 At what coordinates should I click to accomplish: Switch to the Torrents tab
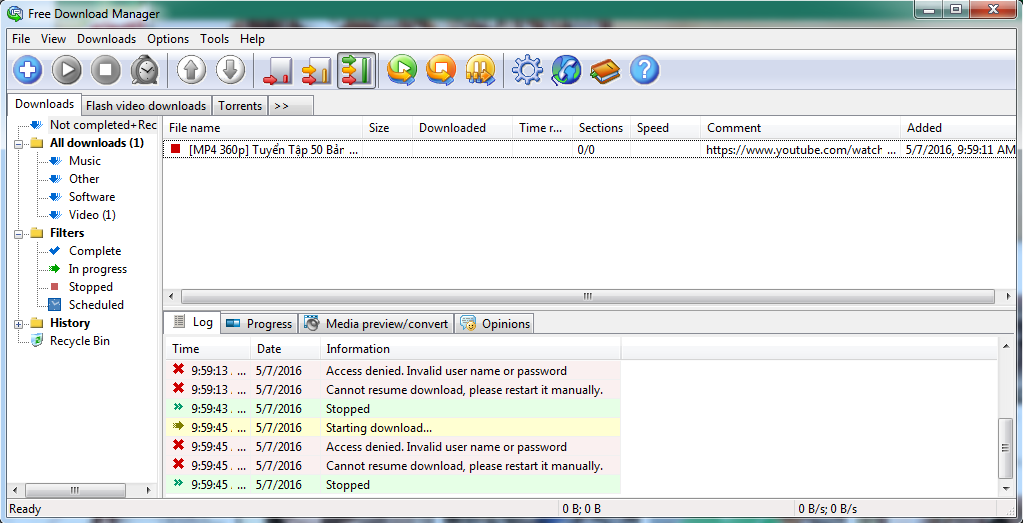240,106
